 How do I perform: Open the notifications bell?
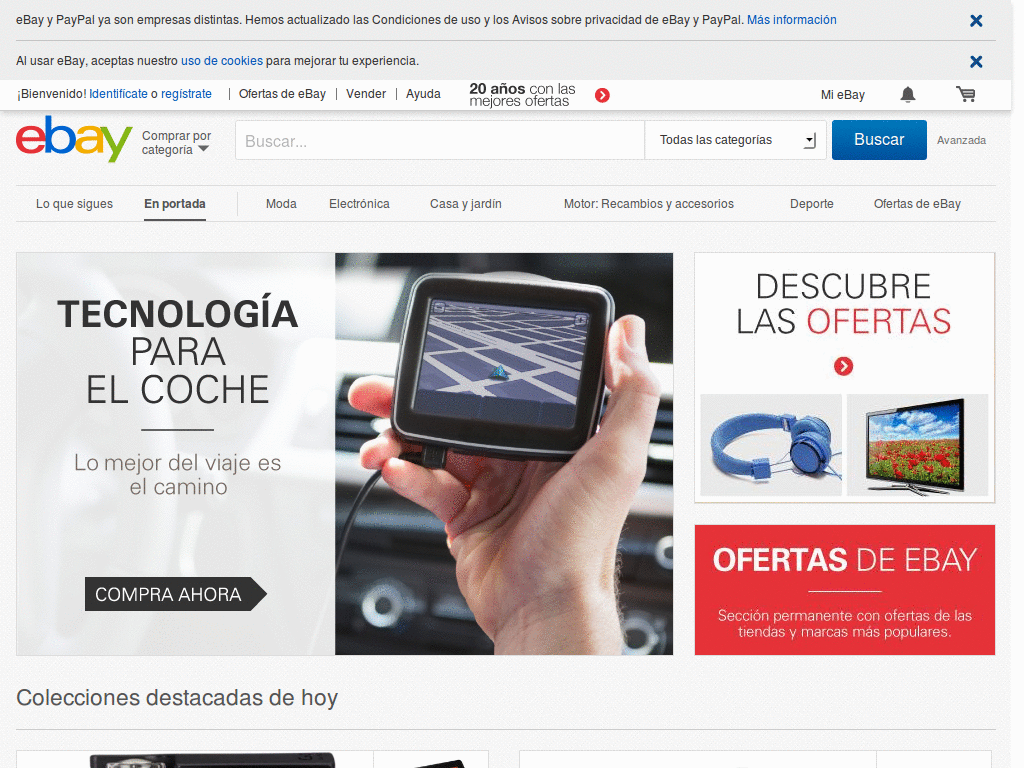point(907,95)
